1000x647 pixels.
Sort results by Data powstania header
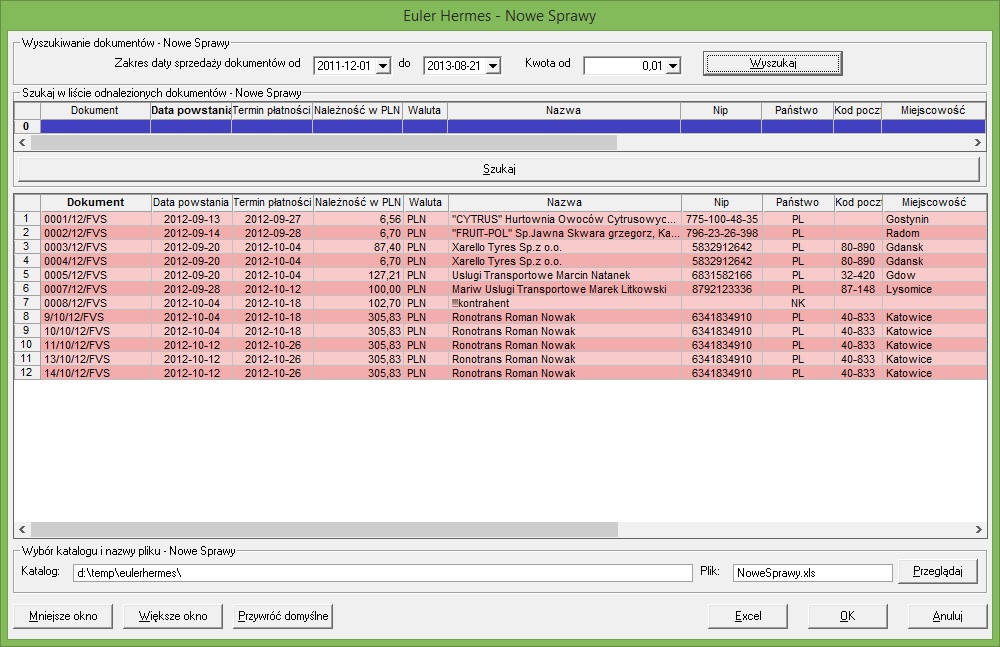(x=191, y=202)
